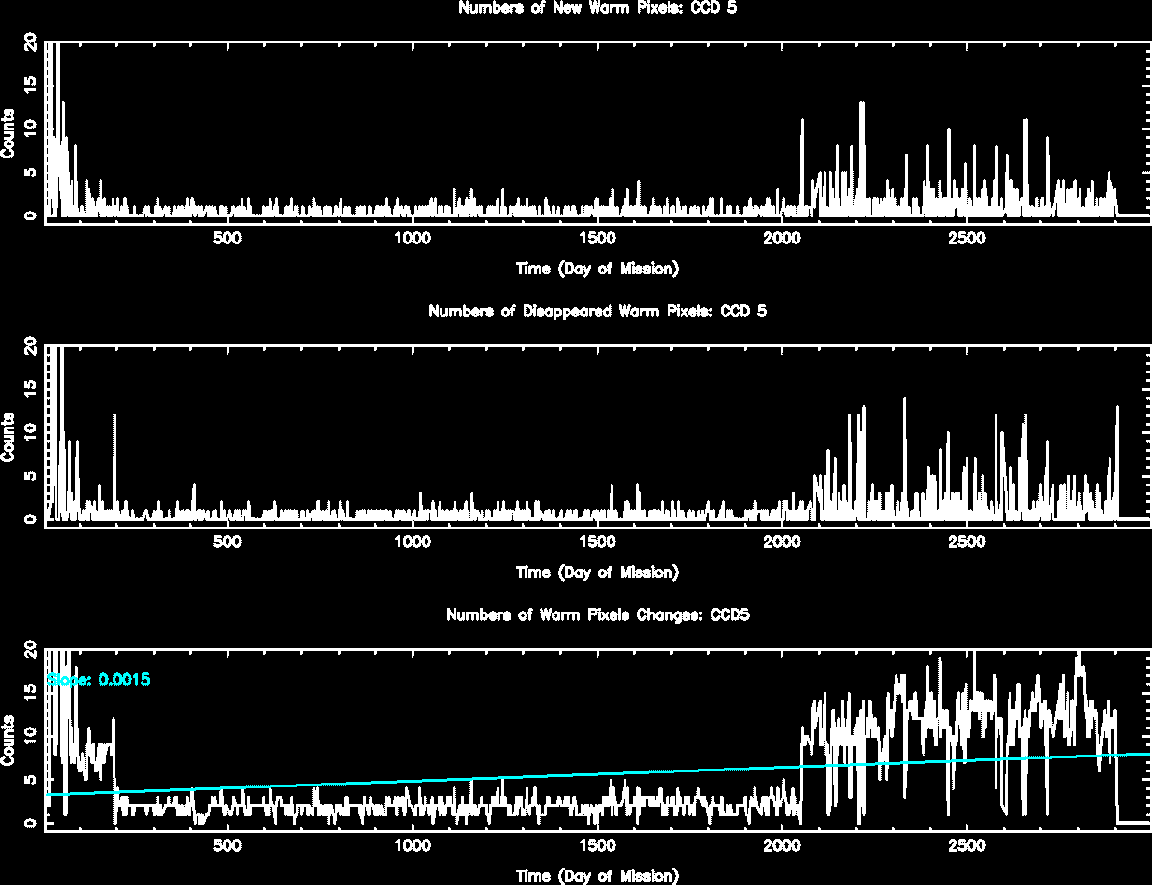Click the 'Numbers of New Warm Pixels: CCD 5' title
The width and height of the screenshot is (1152, 885).
[x=597, y=8]
